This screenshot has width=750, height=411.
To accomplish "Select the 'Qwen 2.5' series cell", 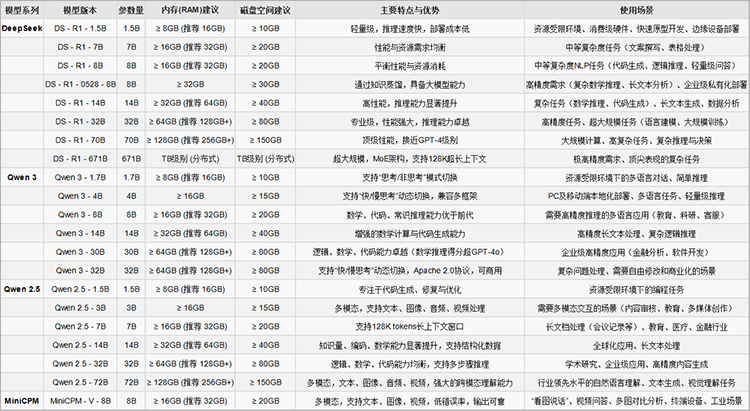I will coord(22,289).
